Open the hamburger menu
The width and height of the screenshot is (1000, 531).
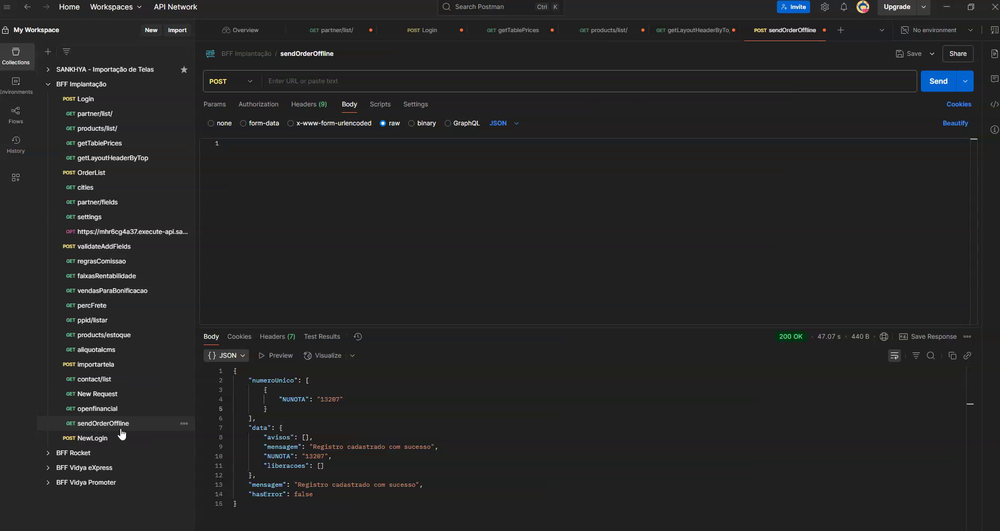tap(7, 7)
